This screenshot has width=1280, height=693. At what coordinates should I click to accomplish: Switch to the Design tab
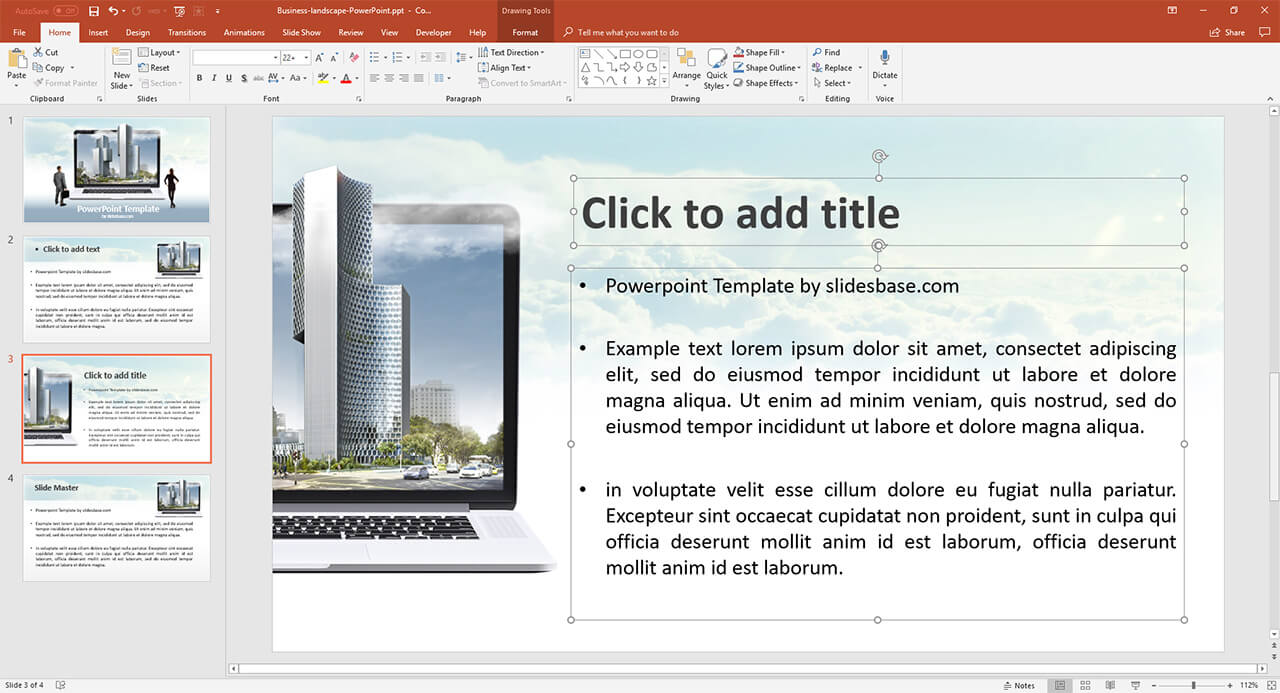click(x=138, y=33)
